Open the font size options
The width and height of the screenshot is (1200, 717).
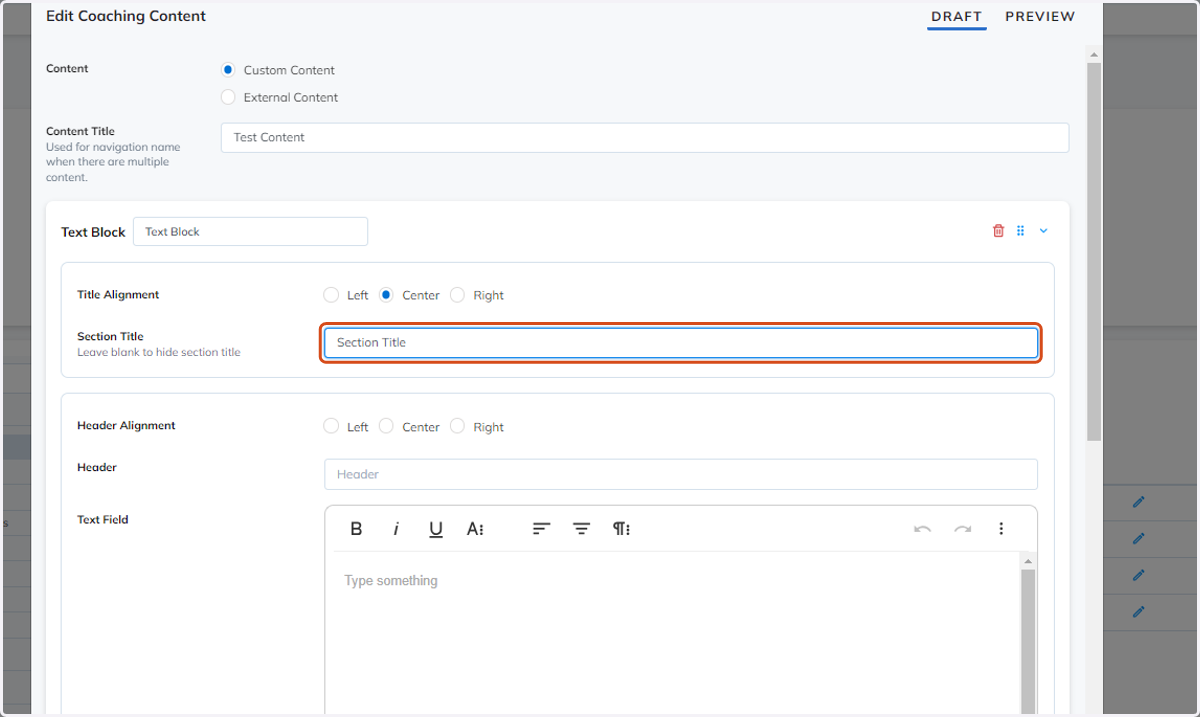[x=476, y=529]
